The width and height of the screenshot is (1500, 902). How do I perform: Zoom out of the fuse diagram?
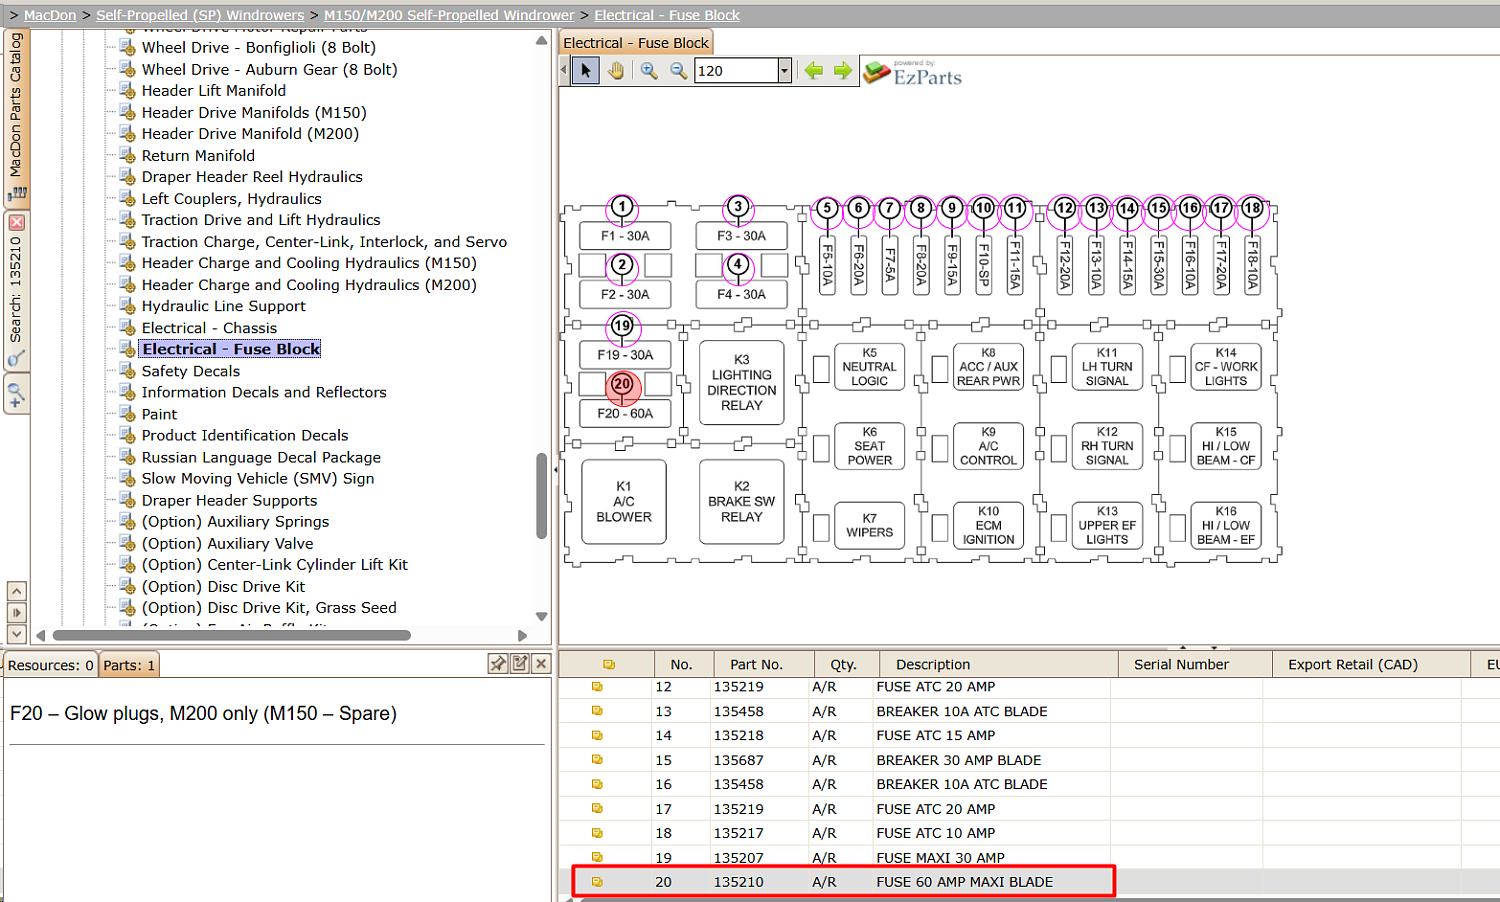tap(678, 70)
